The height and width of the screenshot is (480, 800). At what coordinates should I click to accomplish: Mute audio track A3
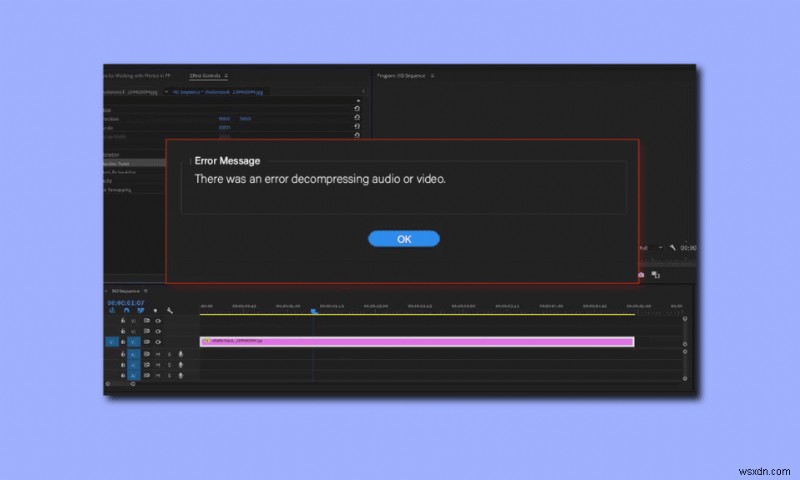coord(158,375)
